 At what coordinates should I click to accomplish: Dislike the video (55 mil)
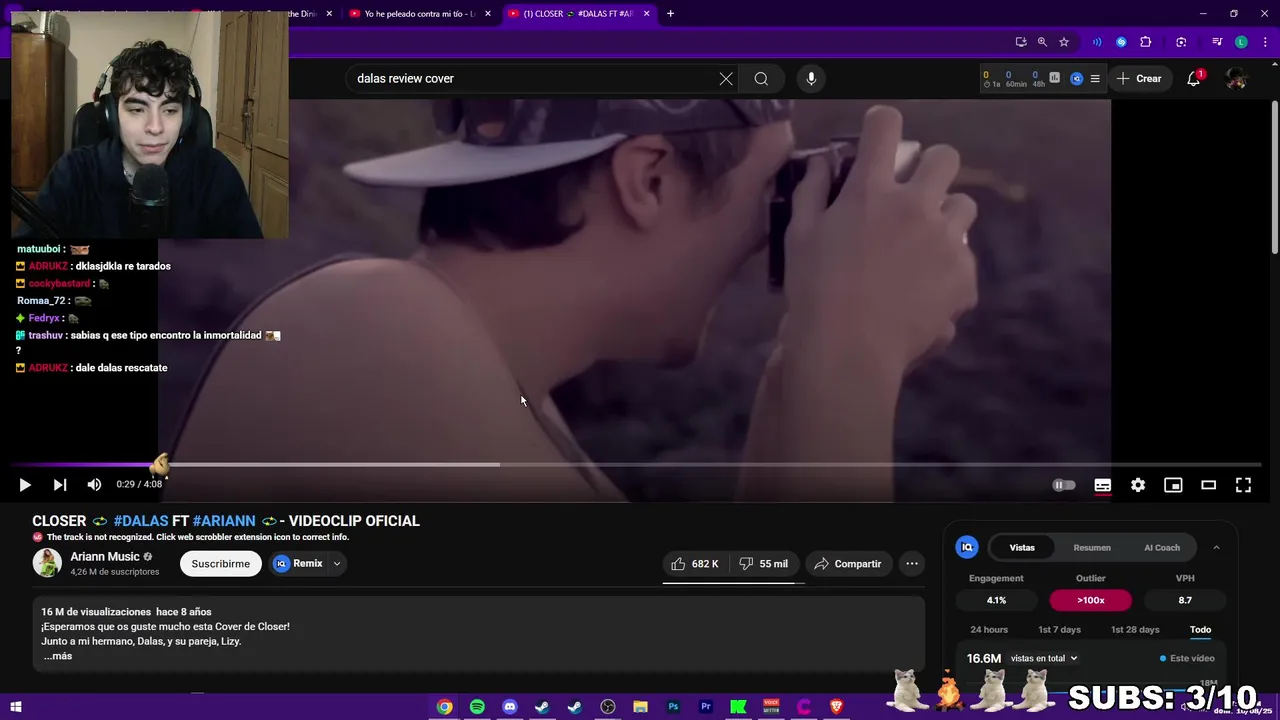pos(763,564)
